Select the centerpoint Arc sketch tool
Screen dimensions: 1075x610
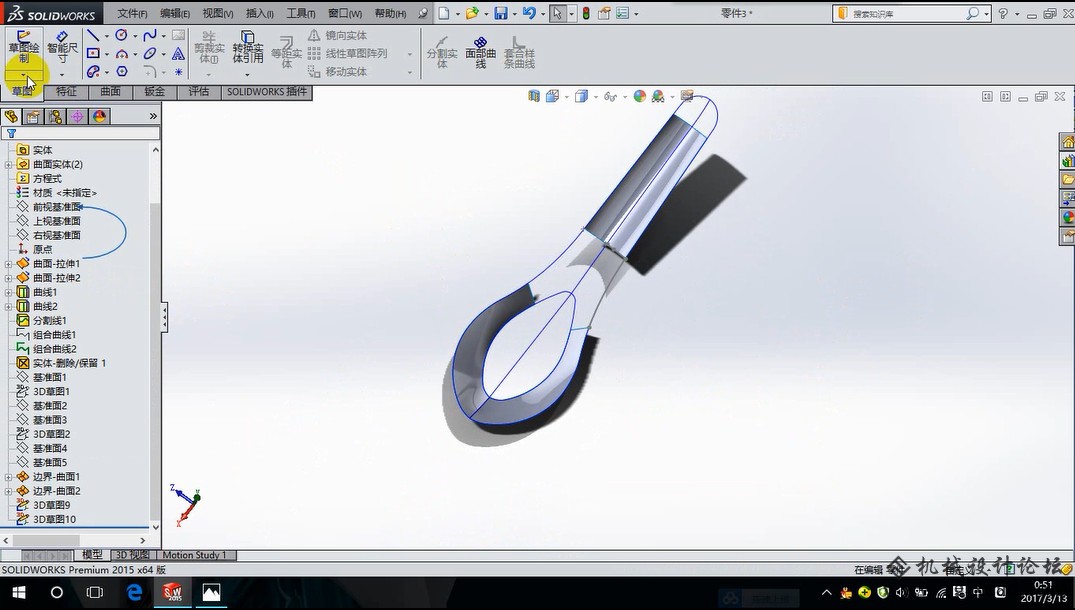[x=121, y=53]
